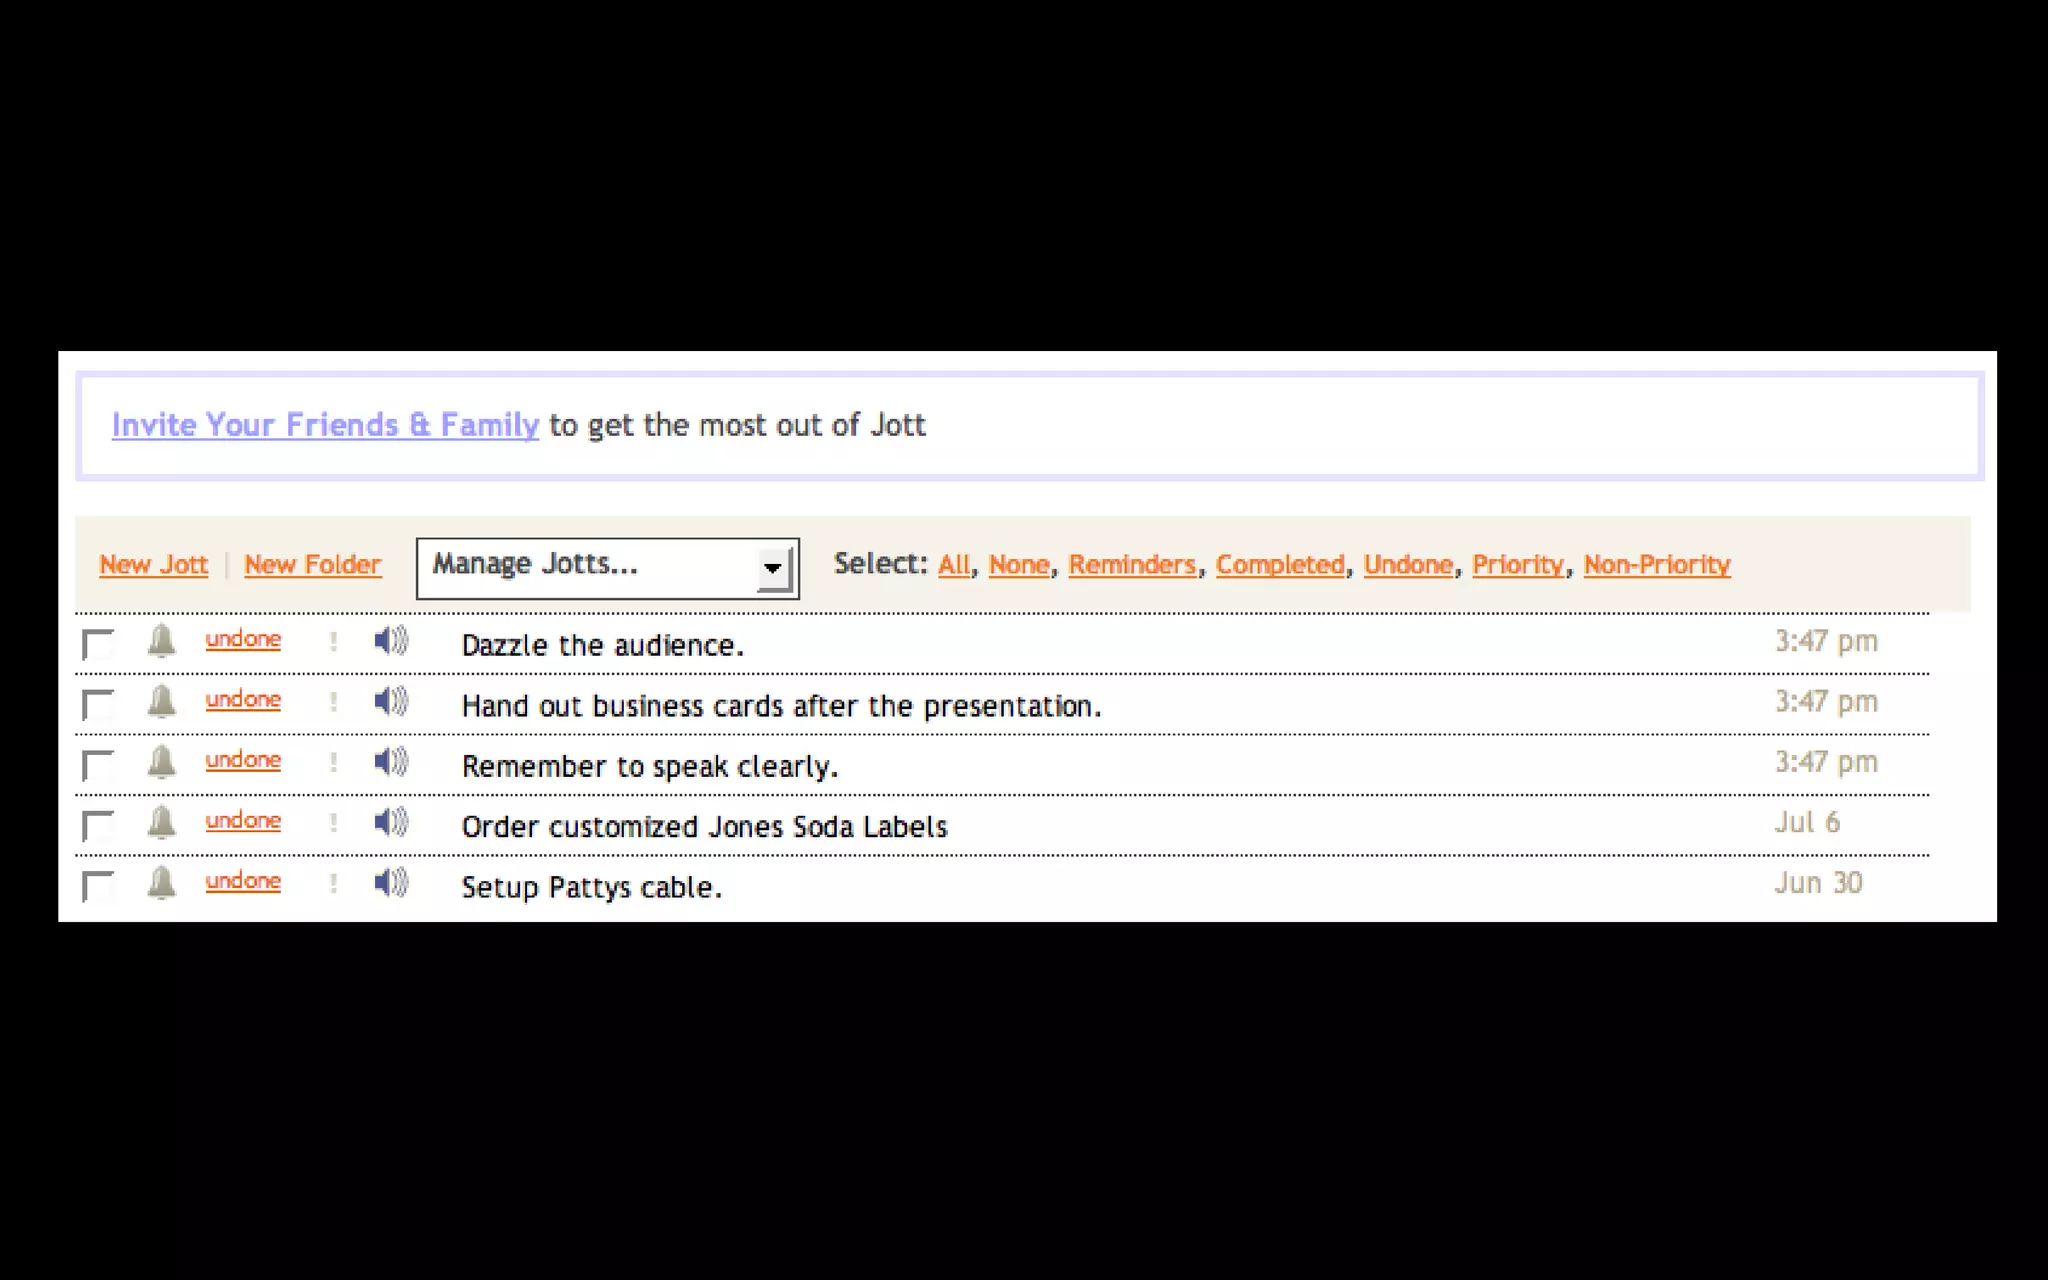Click reminder bell on "Setup Pattys cable" row

pos(161,883)
